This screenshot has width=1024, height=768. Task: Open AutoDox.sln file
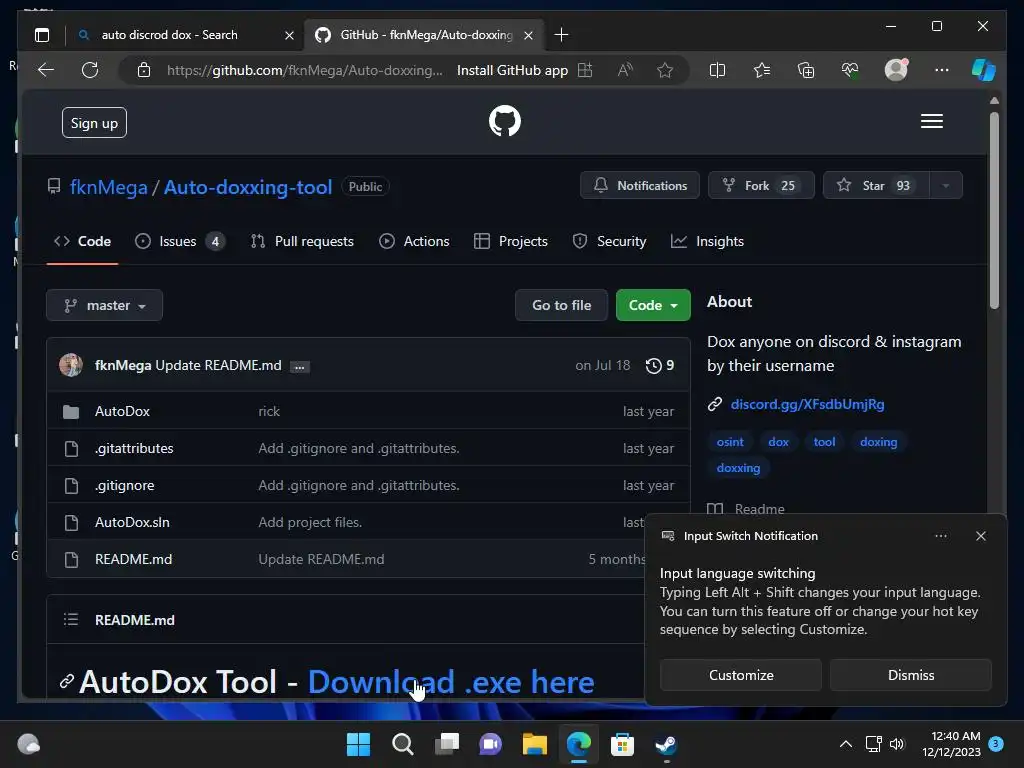click(x=132, y=522)
